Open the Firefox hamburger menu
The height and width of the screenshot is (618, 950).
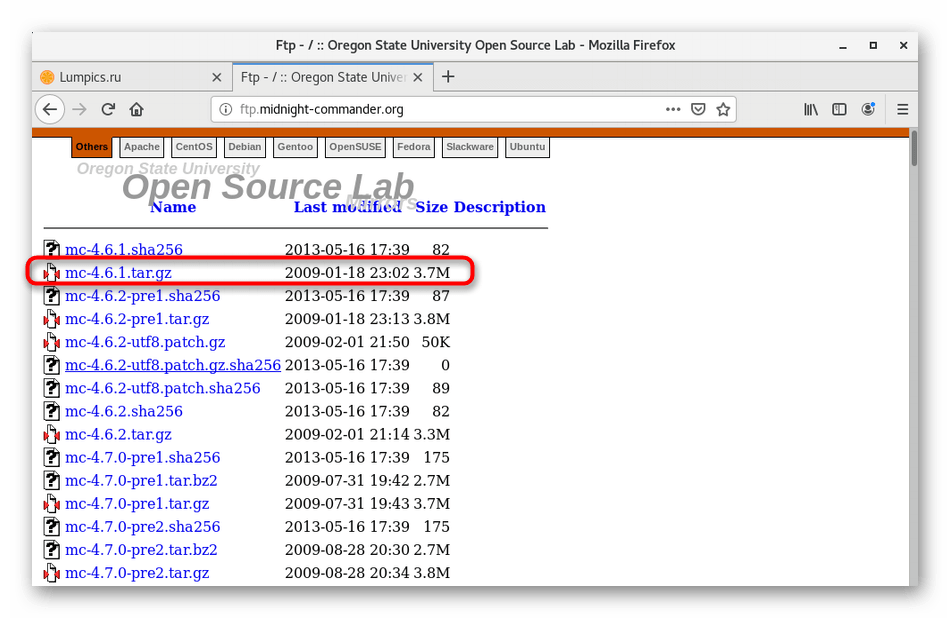click(902, 109)
